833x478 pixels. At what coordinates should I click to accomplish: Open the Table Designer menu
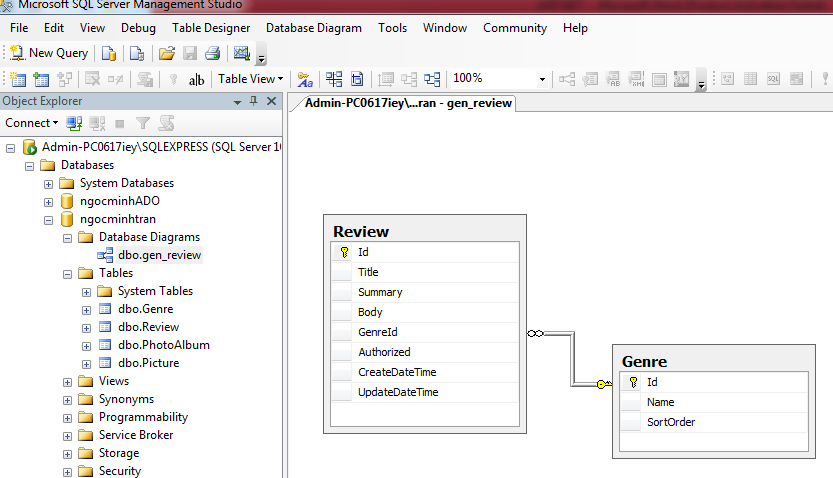(x=211, y=28)
